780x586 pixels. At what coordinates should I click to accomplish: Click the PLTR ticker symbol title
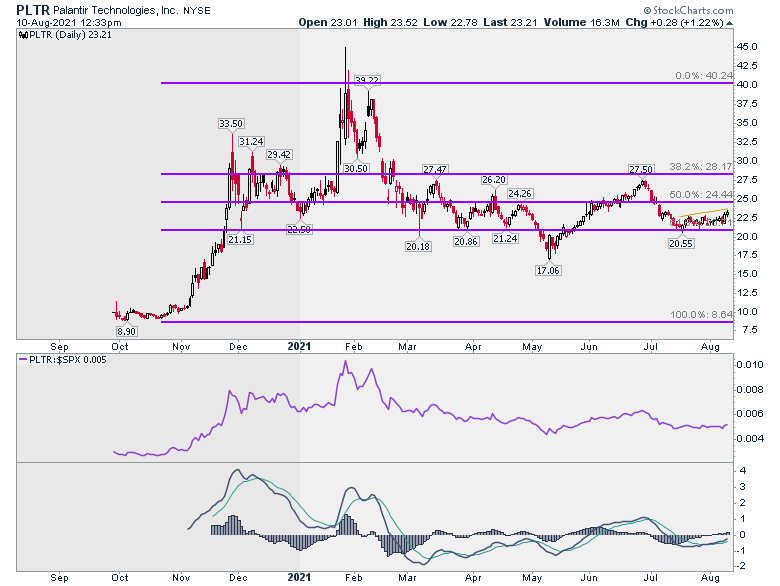click(x=33, y=10)
